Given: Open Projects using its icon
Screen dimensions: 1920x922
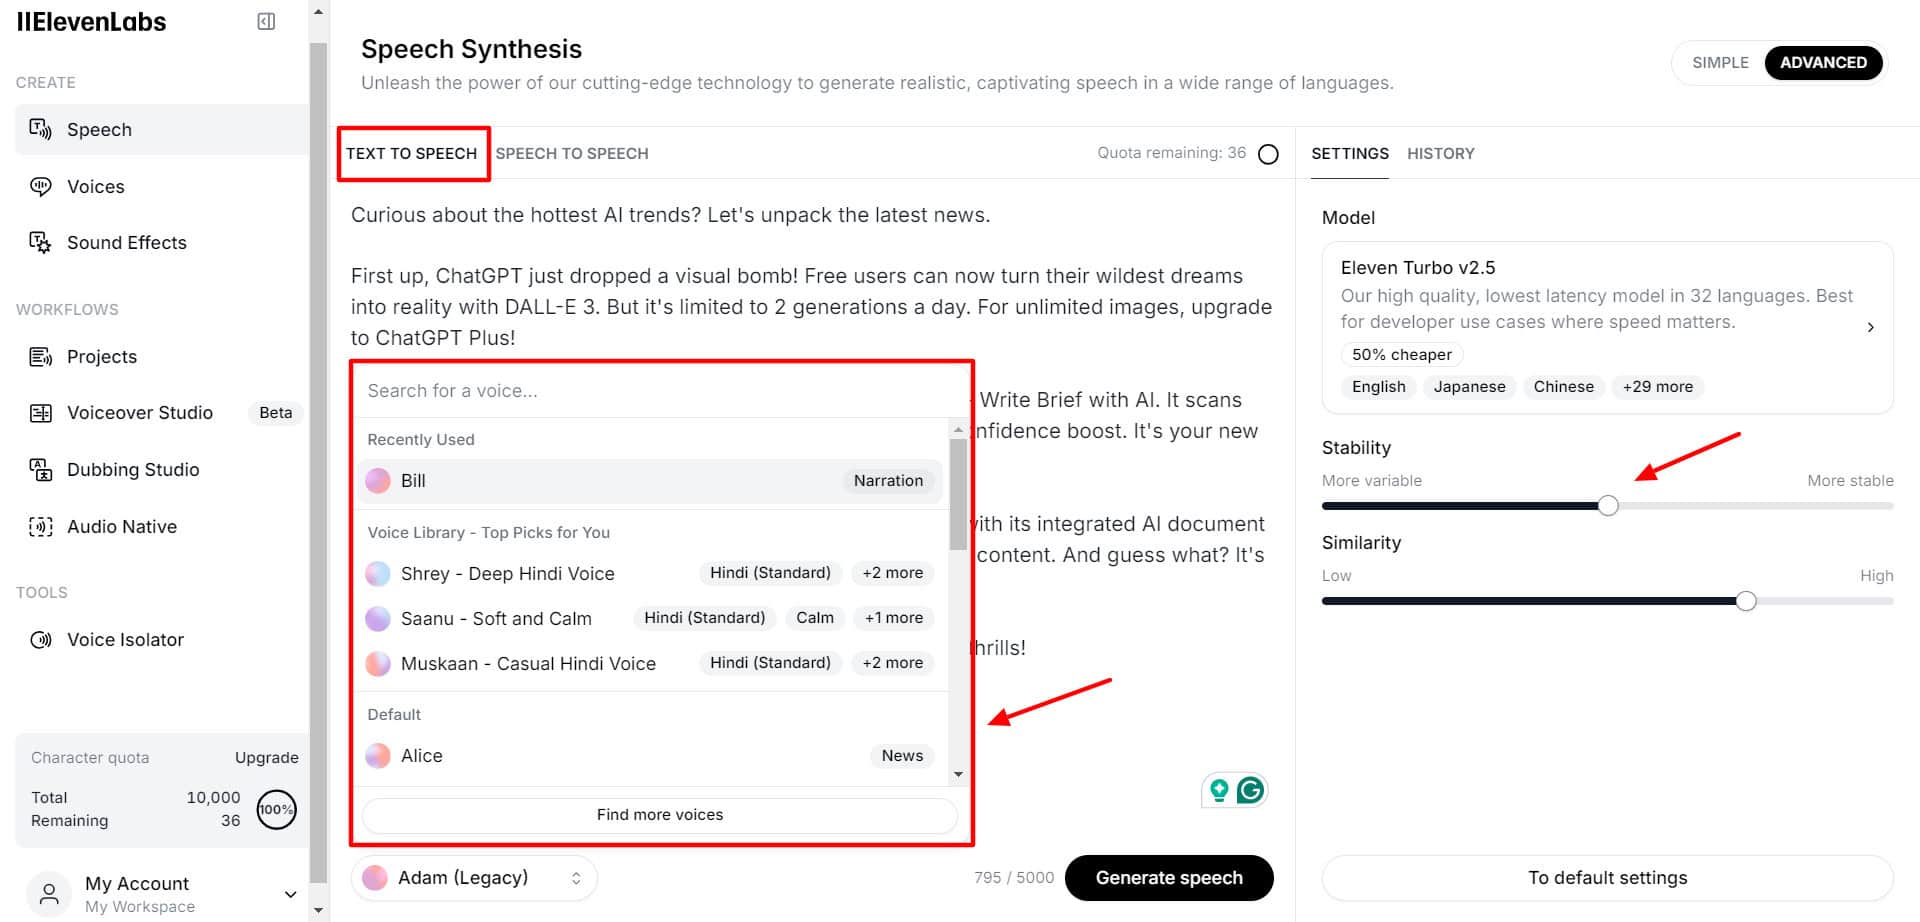Looking at the screenshot, I should 40,357.
